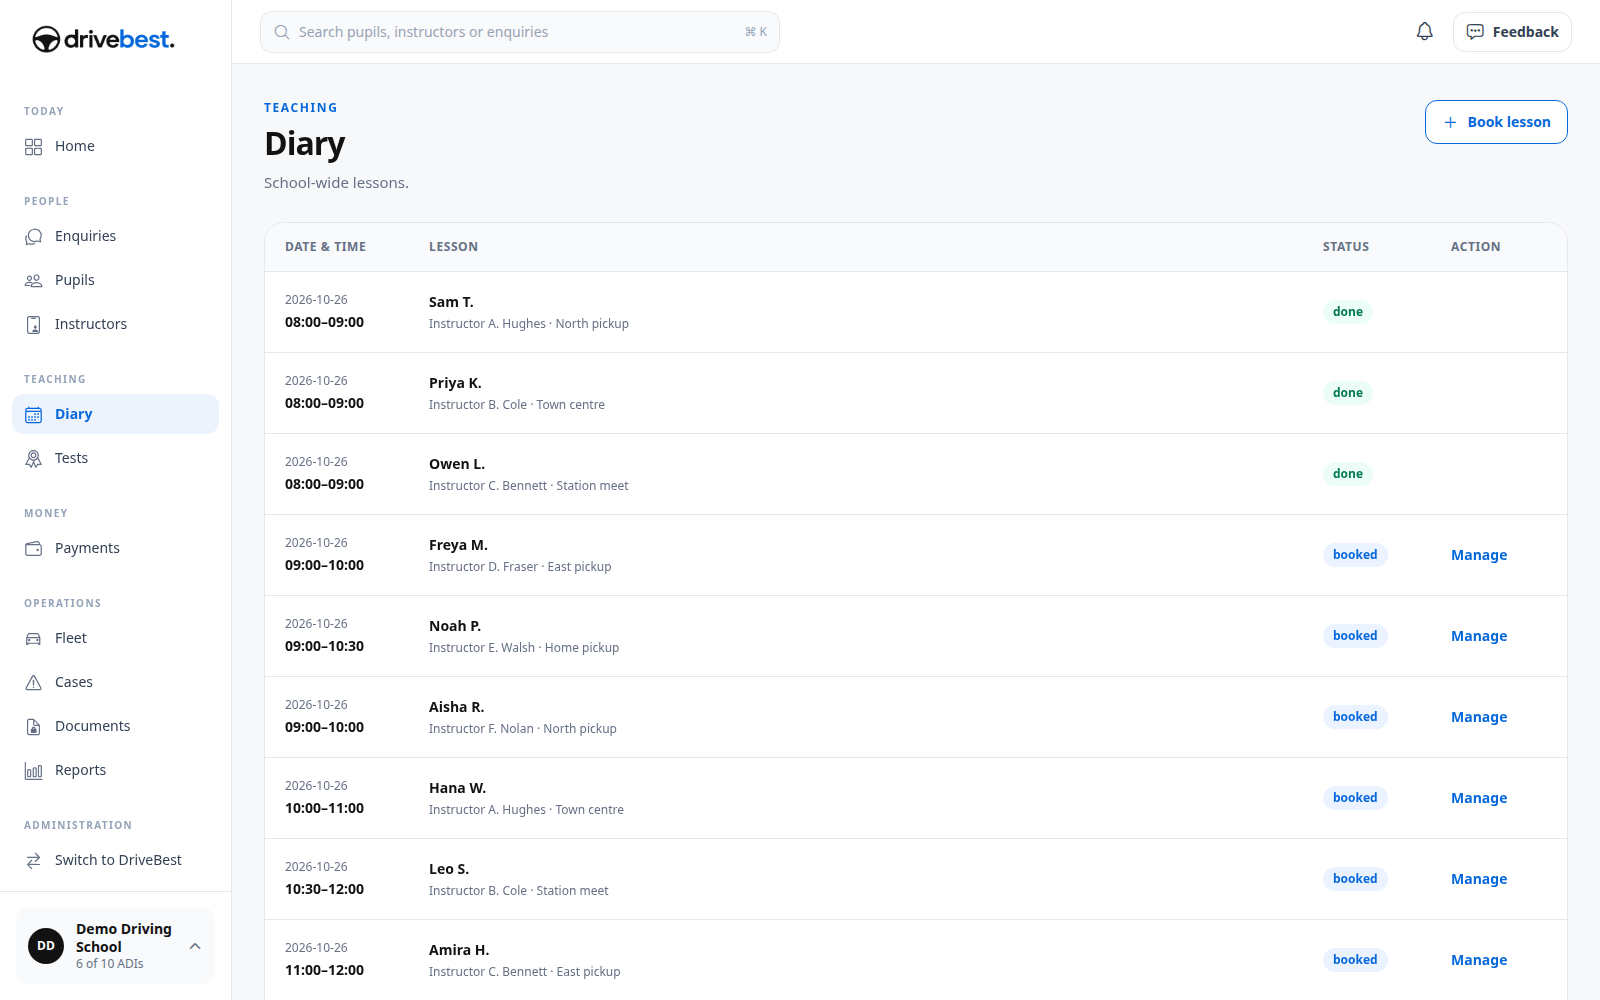Click the Payments wallet icon
The width and height of the screenshot is (1600, 1000).
[x=34, y=548]
